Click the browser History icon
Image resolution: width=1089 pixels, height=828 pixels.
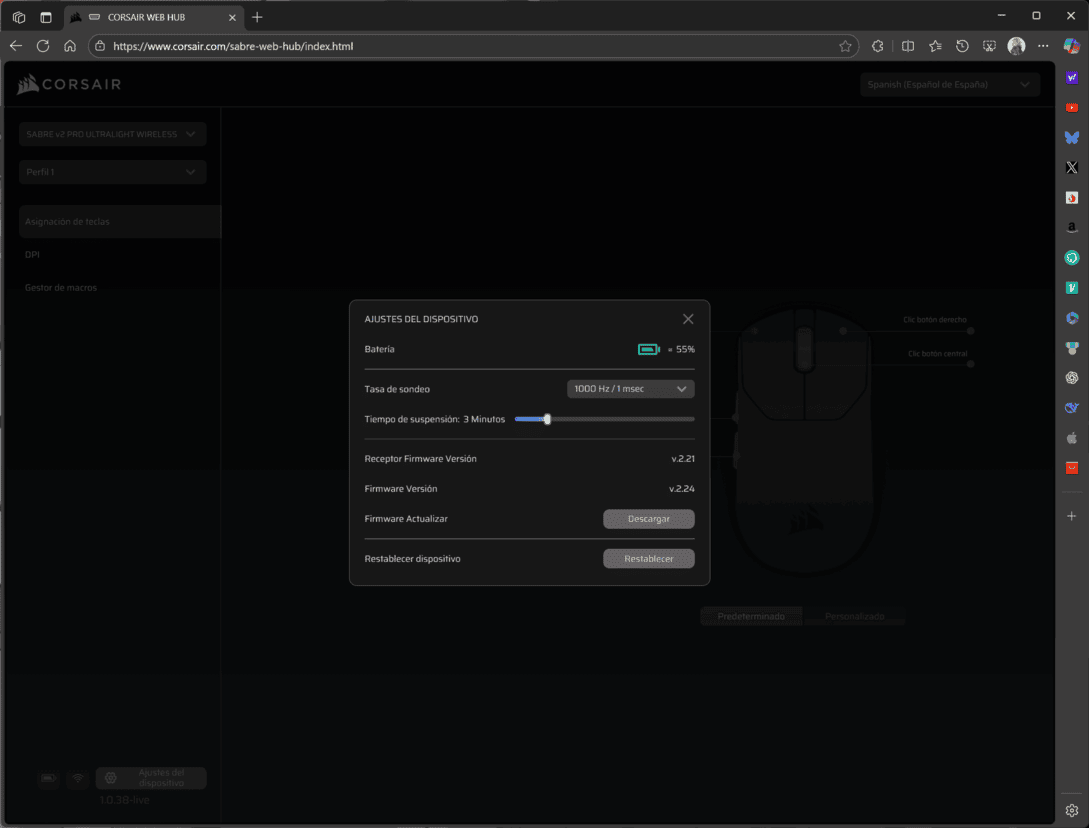point(962,46)
